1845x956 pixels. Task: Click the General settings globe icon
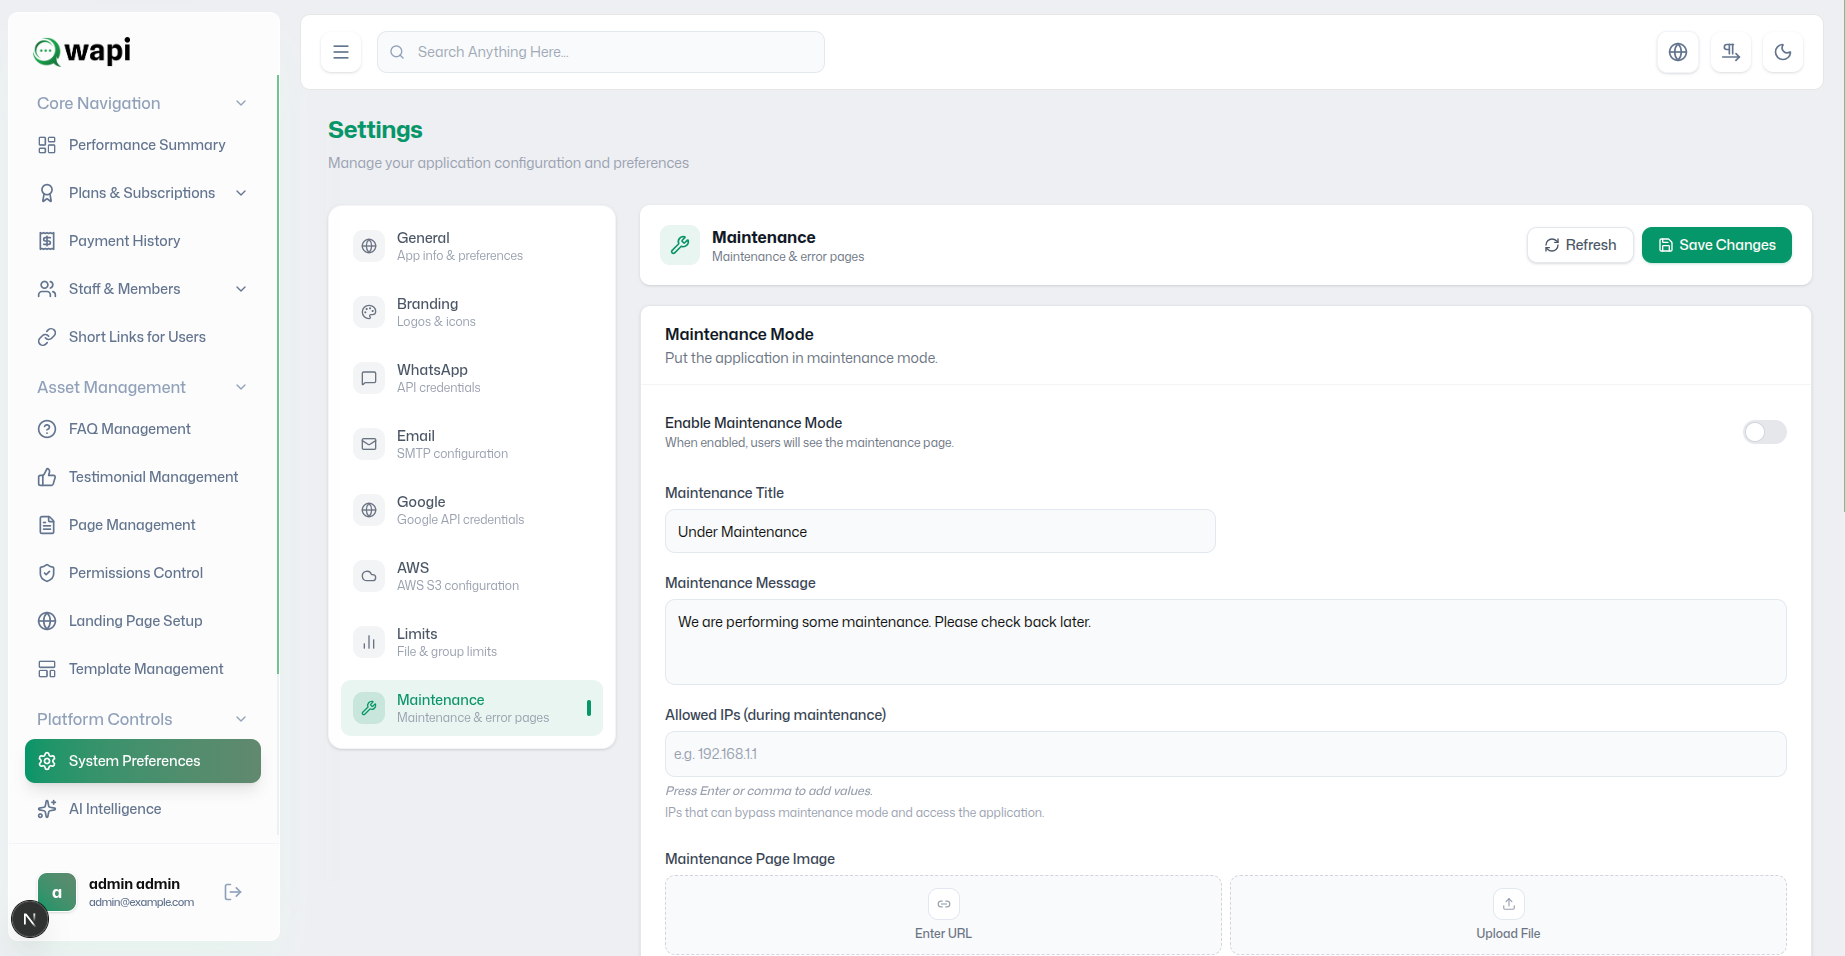point(369,246)
